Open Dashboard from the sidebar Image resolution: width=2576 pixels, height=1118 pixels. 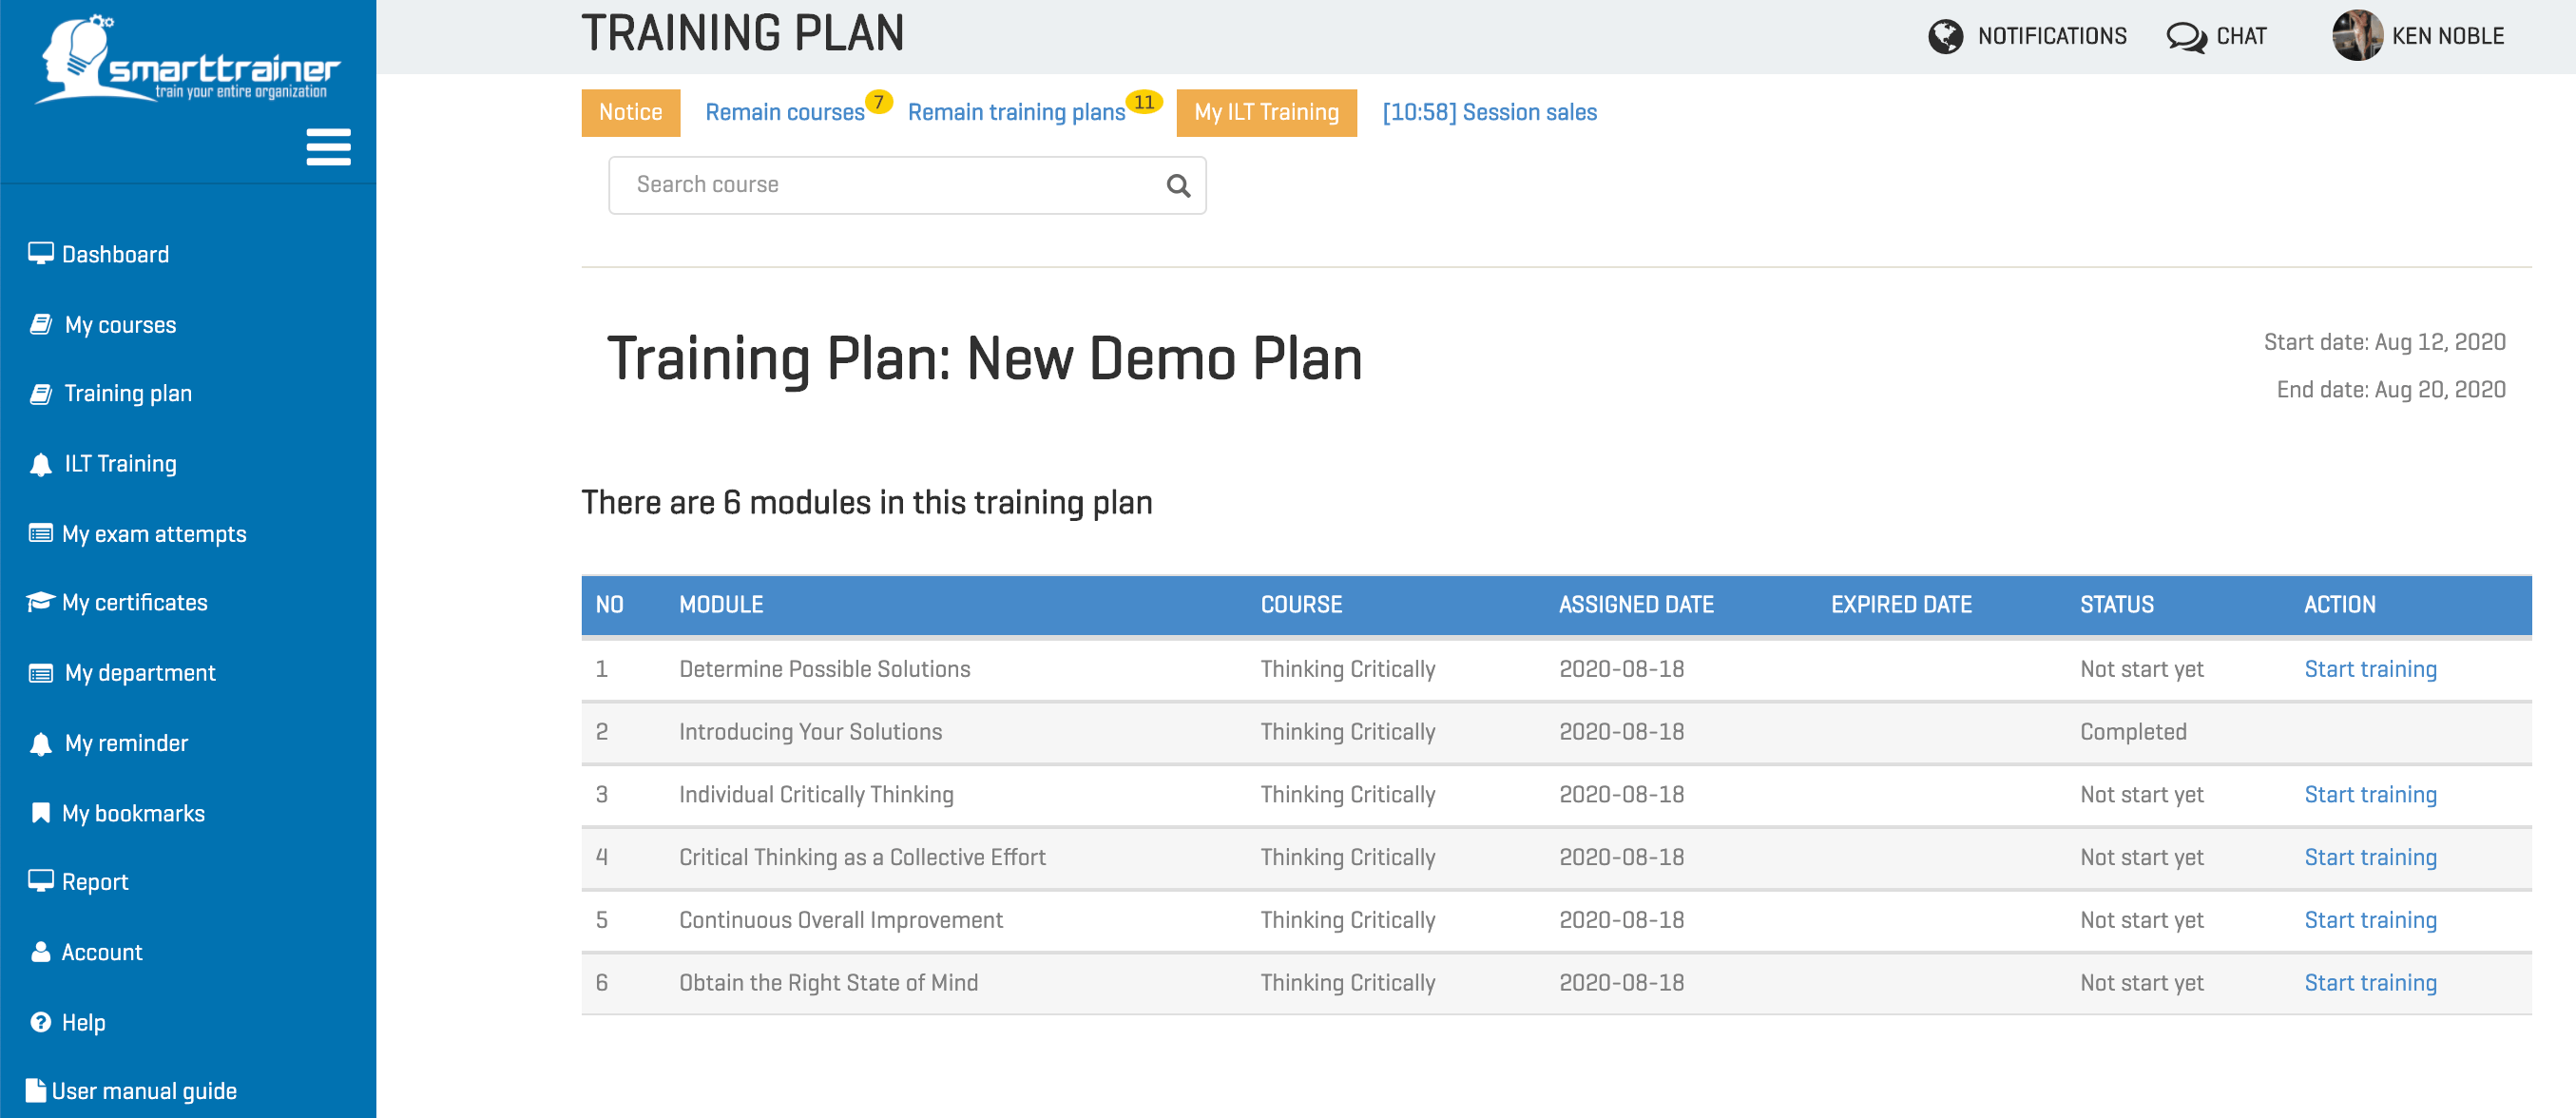115,254
